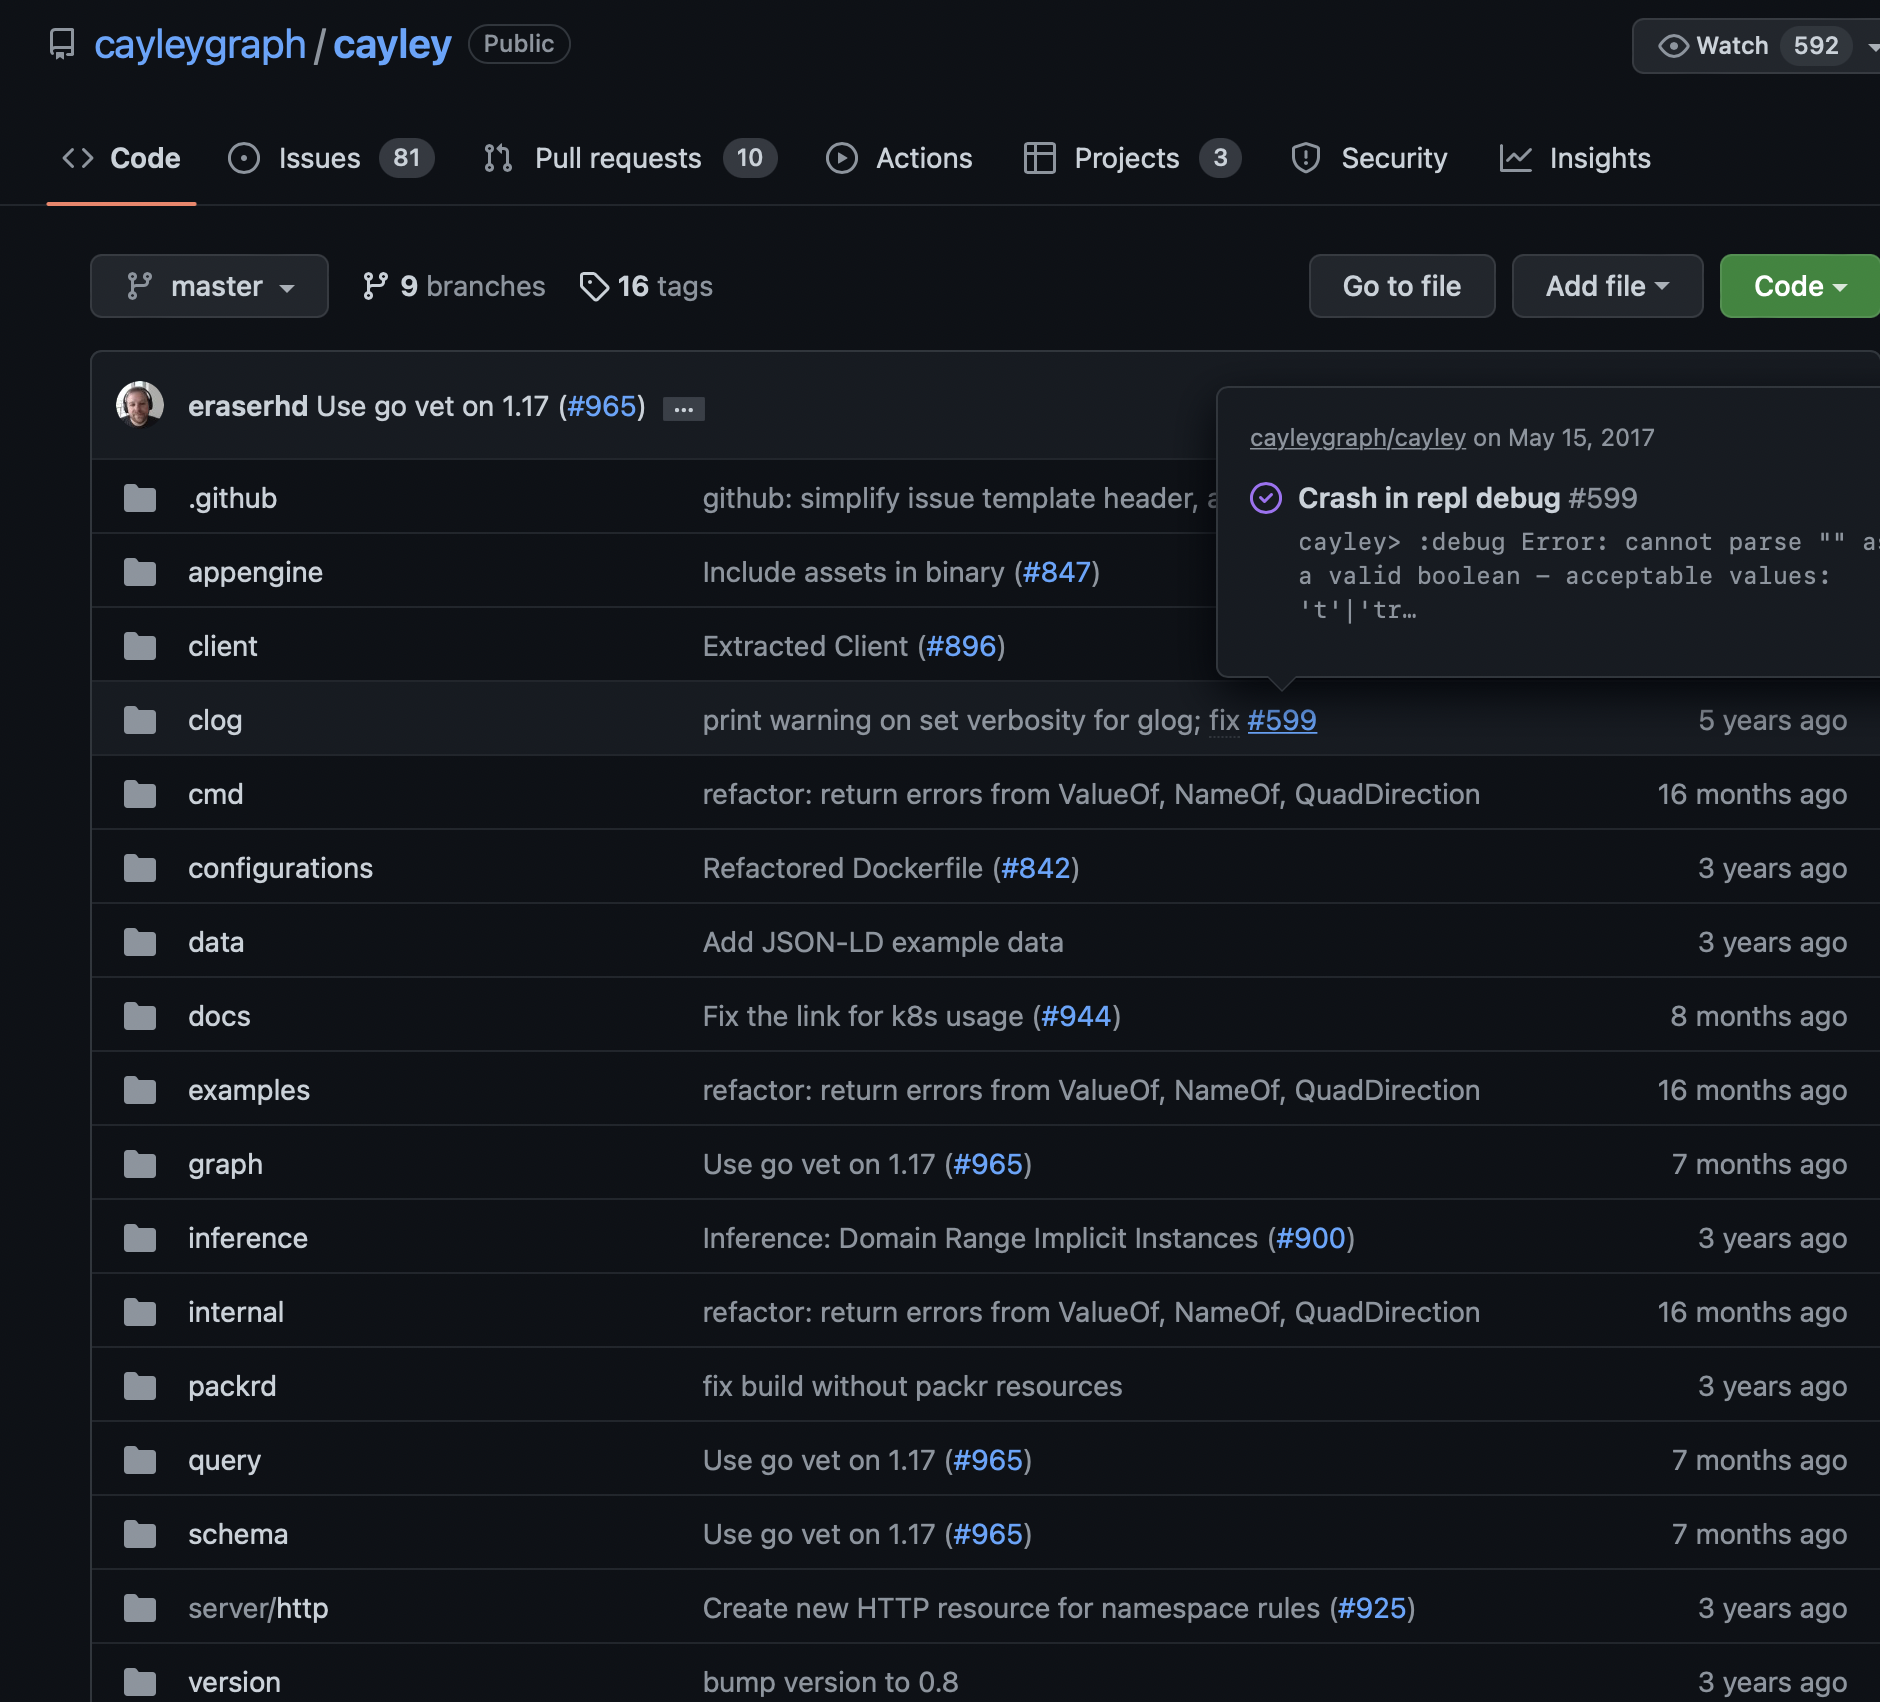Click the folder icon next to docs
The image size is (1880, 1702).
(140, 1016)
